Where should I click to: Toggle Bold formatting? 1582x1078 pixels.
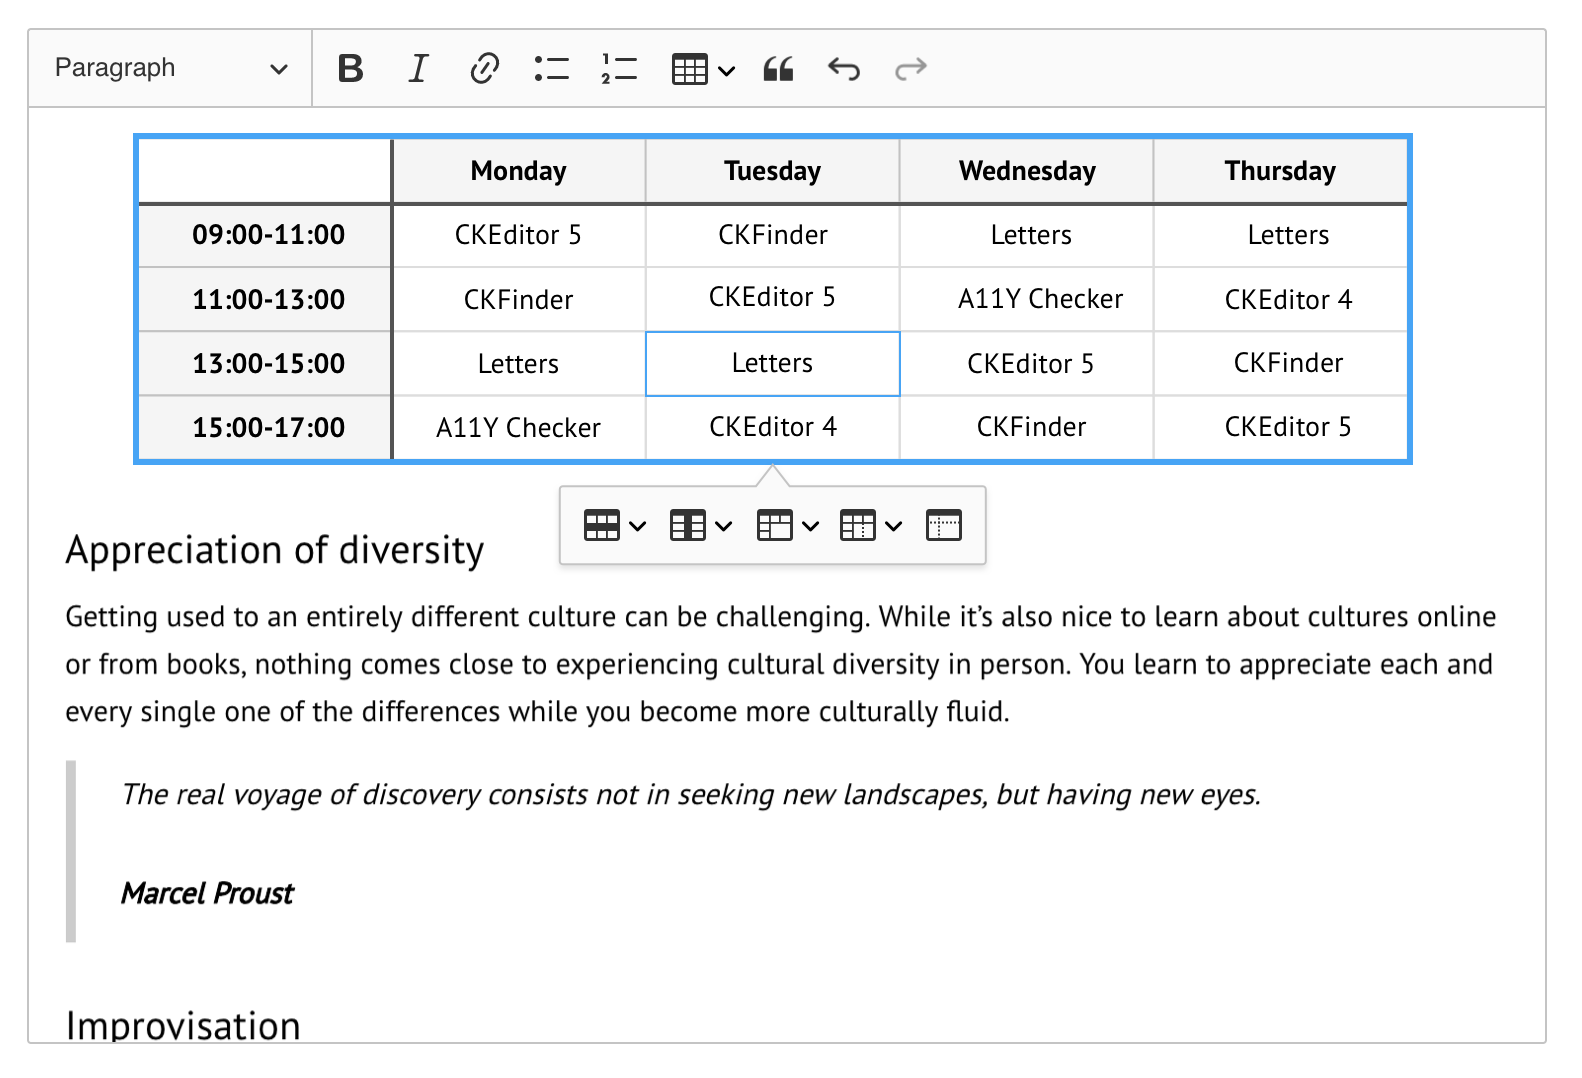point(351,68)
